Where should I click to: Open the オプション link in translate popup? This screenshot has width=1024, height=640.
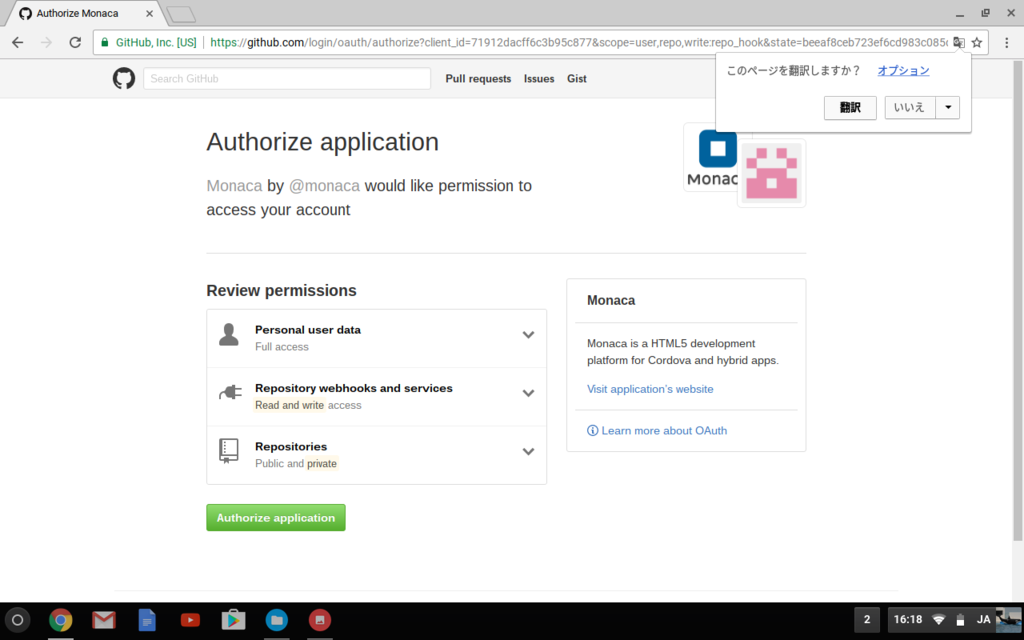click(x=903, y=71)
